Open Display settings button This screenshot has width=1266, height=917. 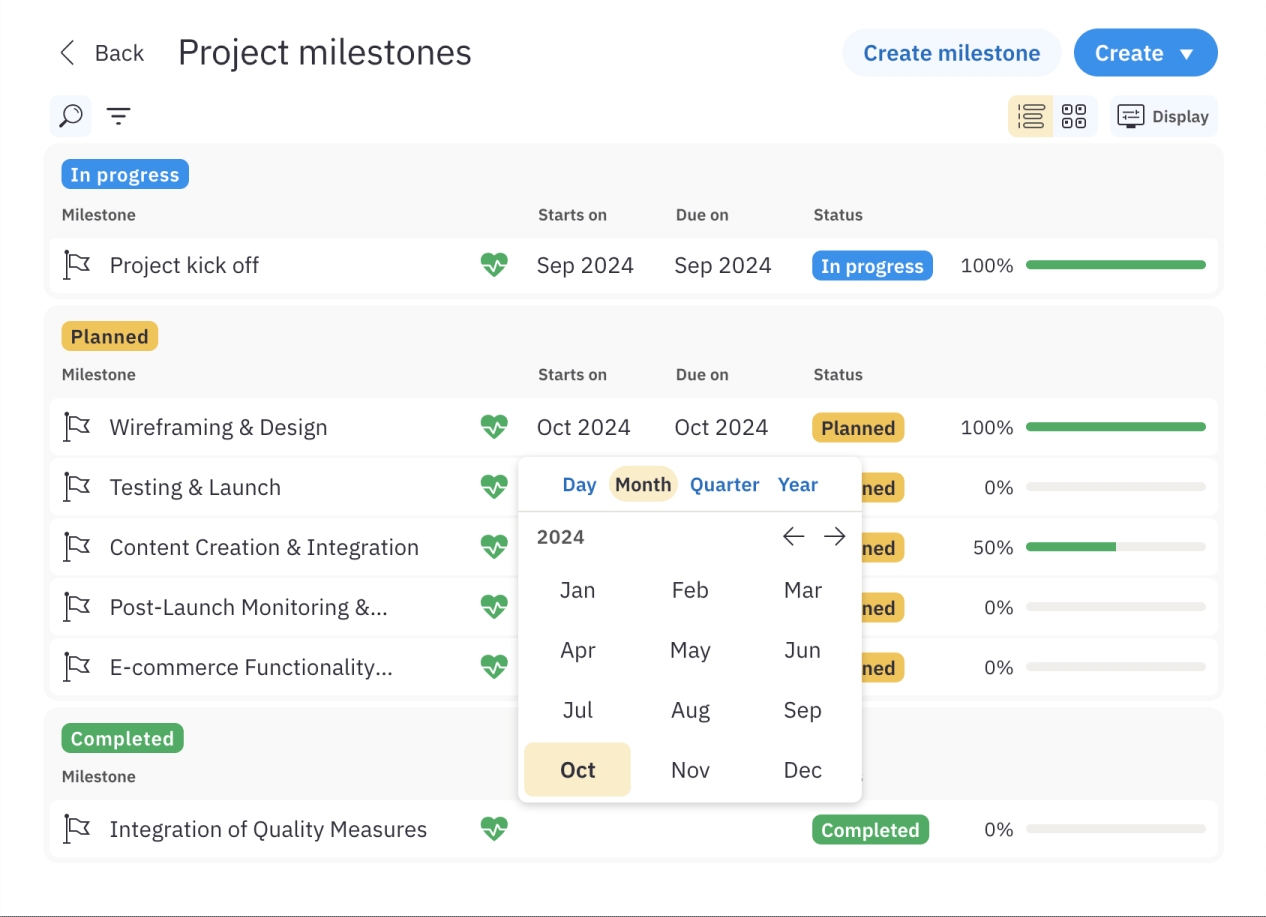click(1163, 116)
